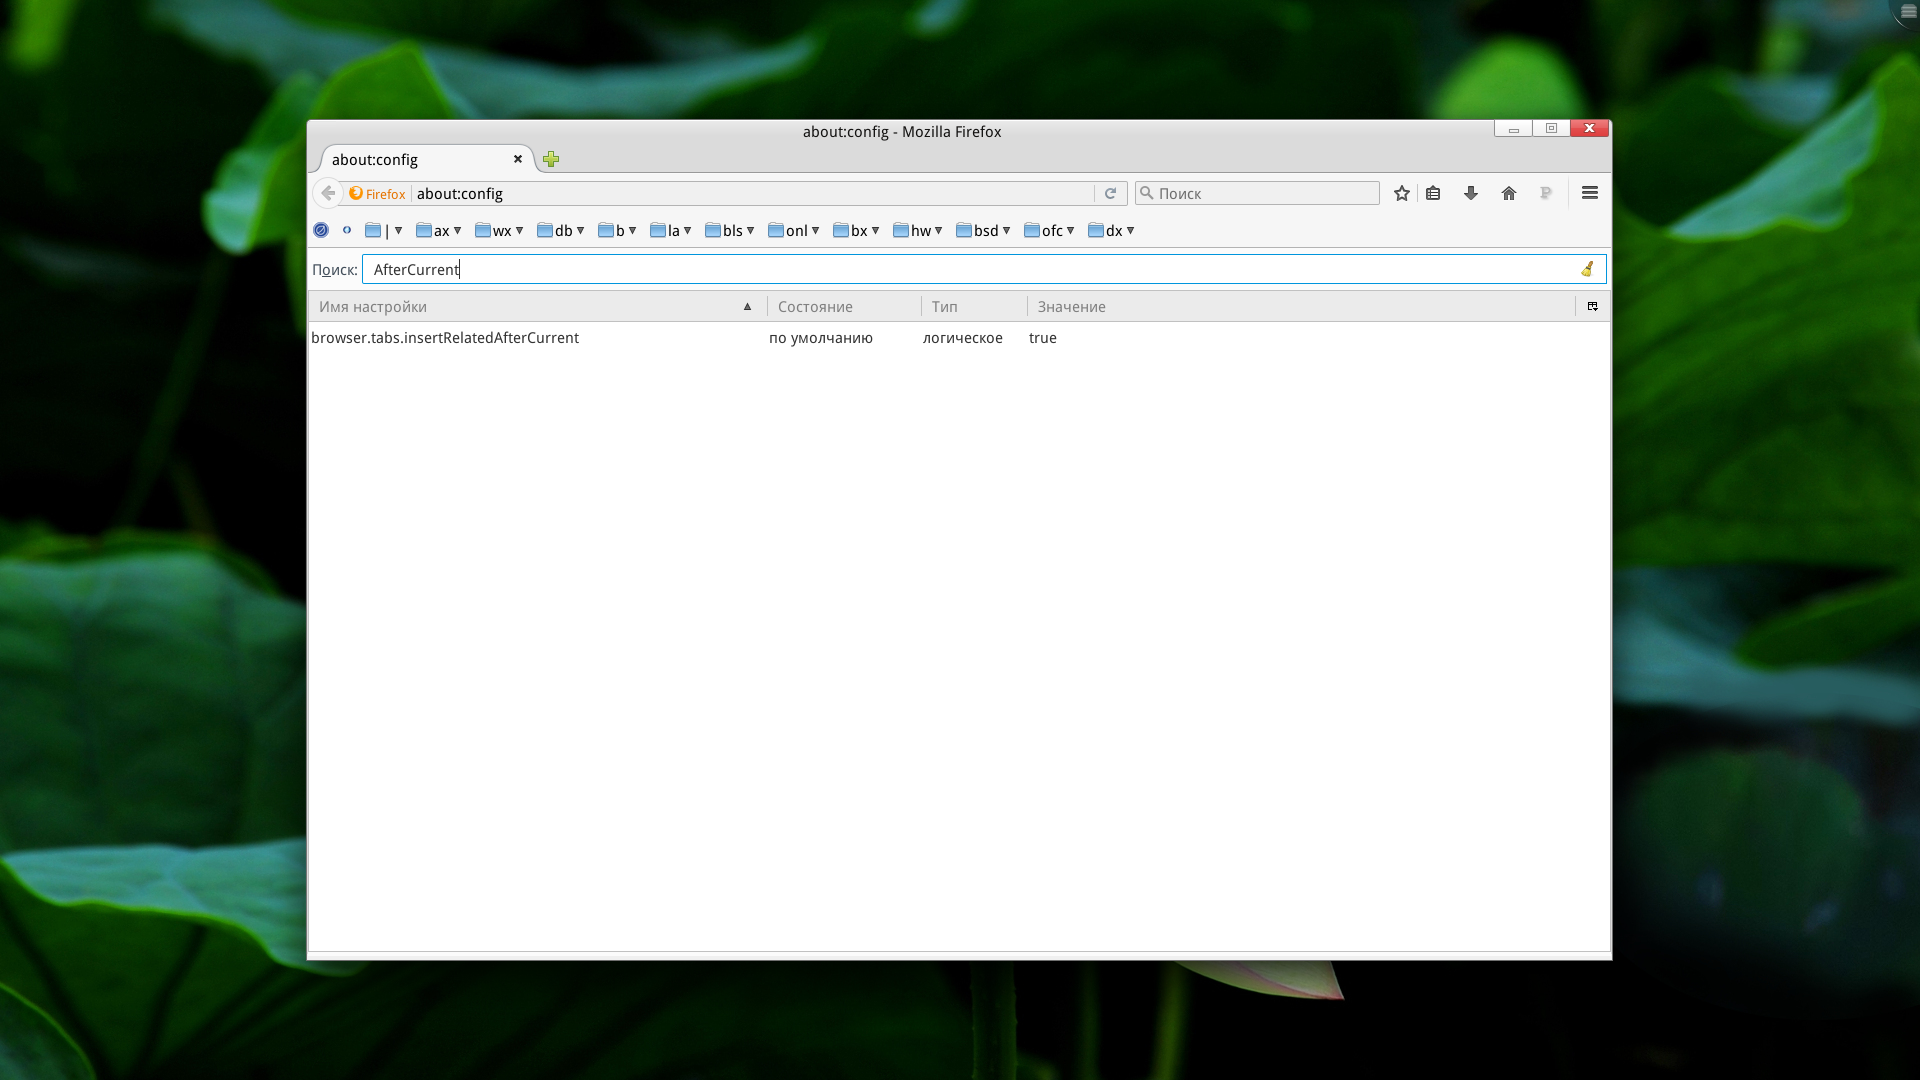This screenshot has width=1920, height=1080.
Task: Show bookmarks list icon in toolbar
Action: coord(1433,193)
